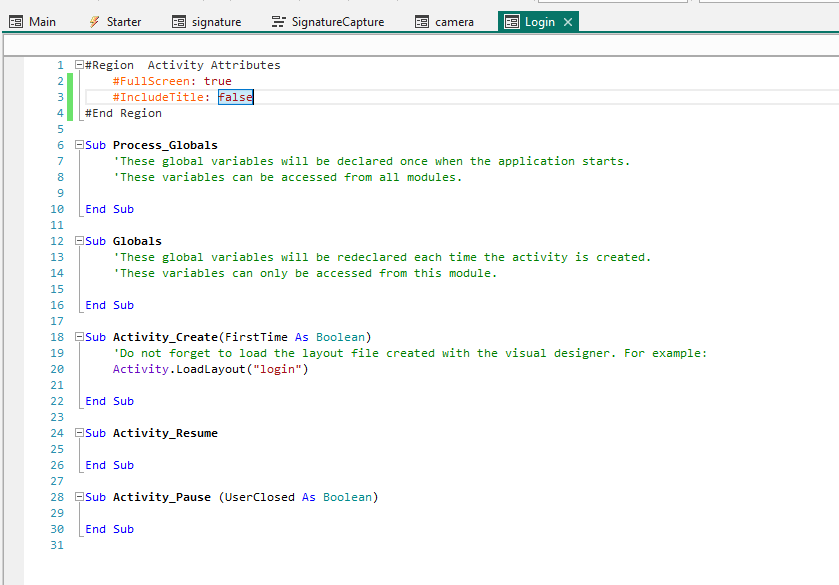Close the Login tab
Viewport: 839px width, 585px height.
pos(568,22)
